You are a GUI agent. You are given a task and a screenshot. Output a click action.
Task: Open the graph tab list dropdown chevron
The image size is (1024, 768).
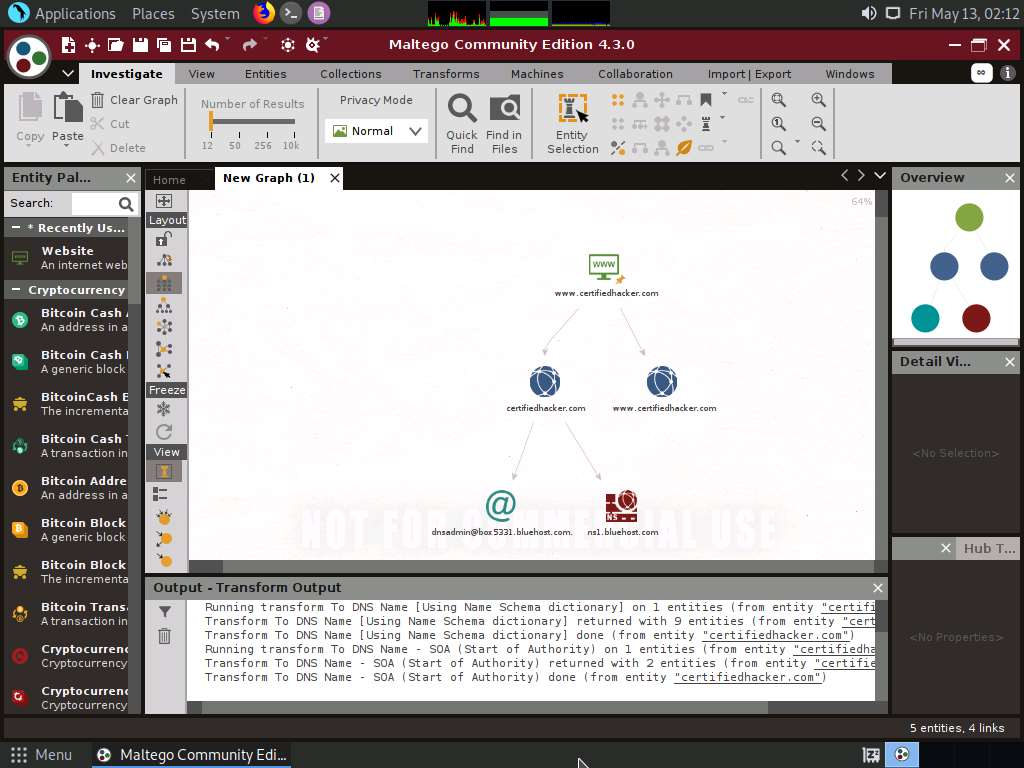880,176
